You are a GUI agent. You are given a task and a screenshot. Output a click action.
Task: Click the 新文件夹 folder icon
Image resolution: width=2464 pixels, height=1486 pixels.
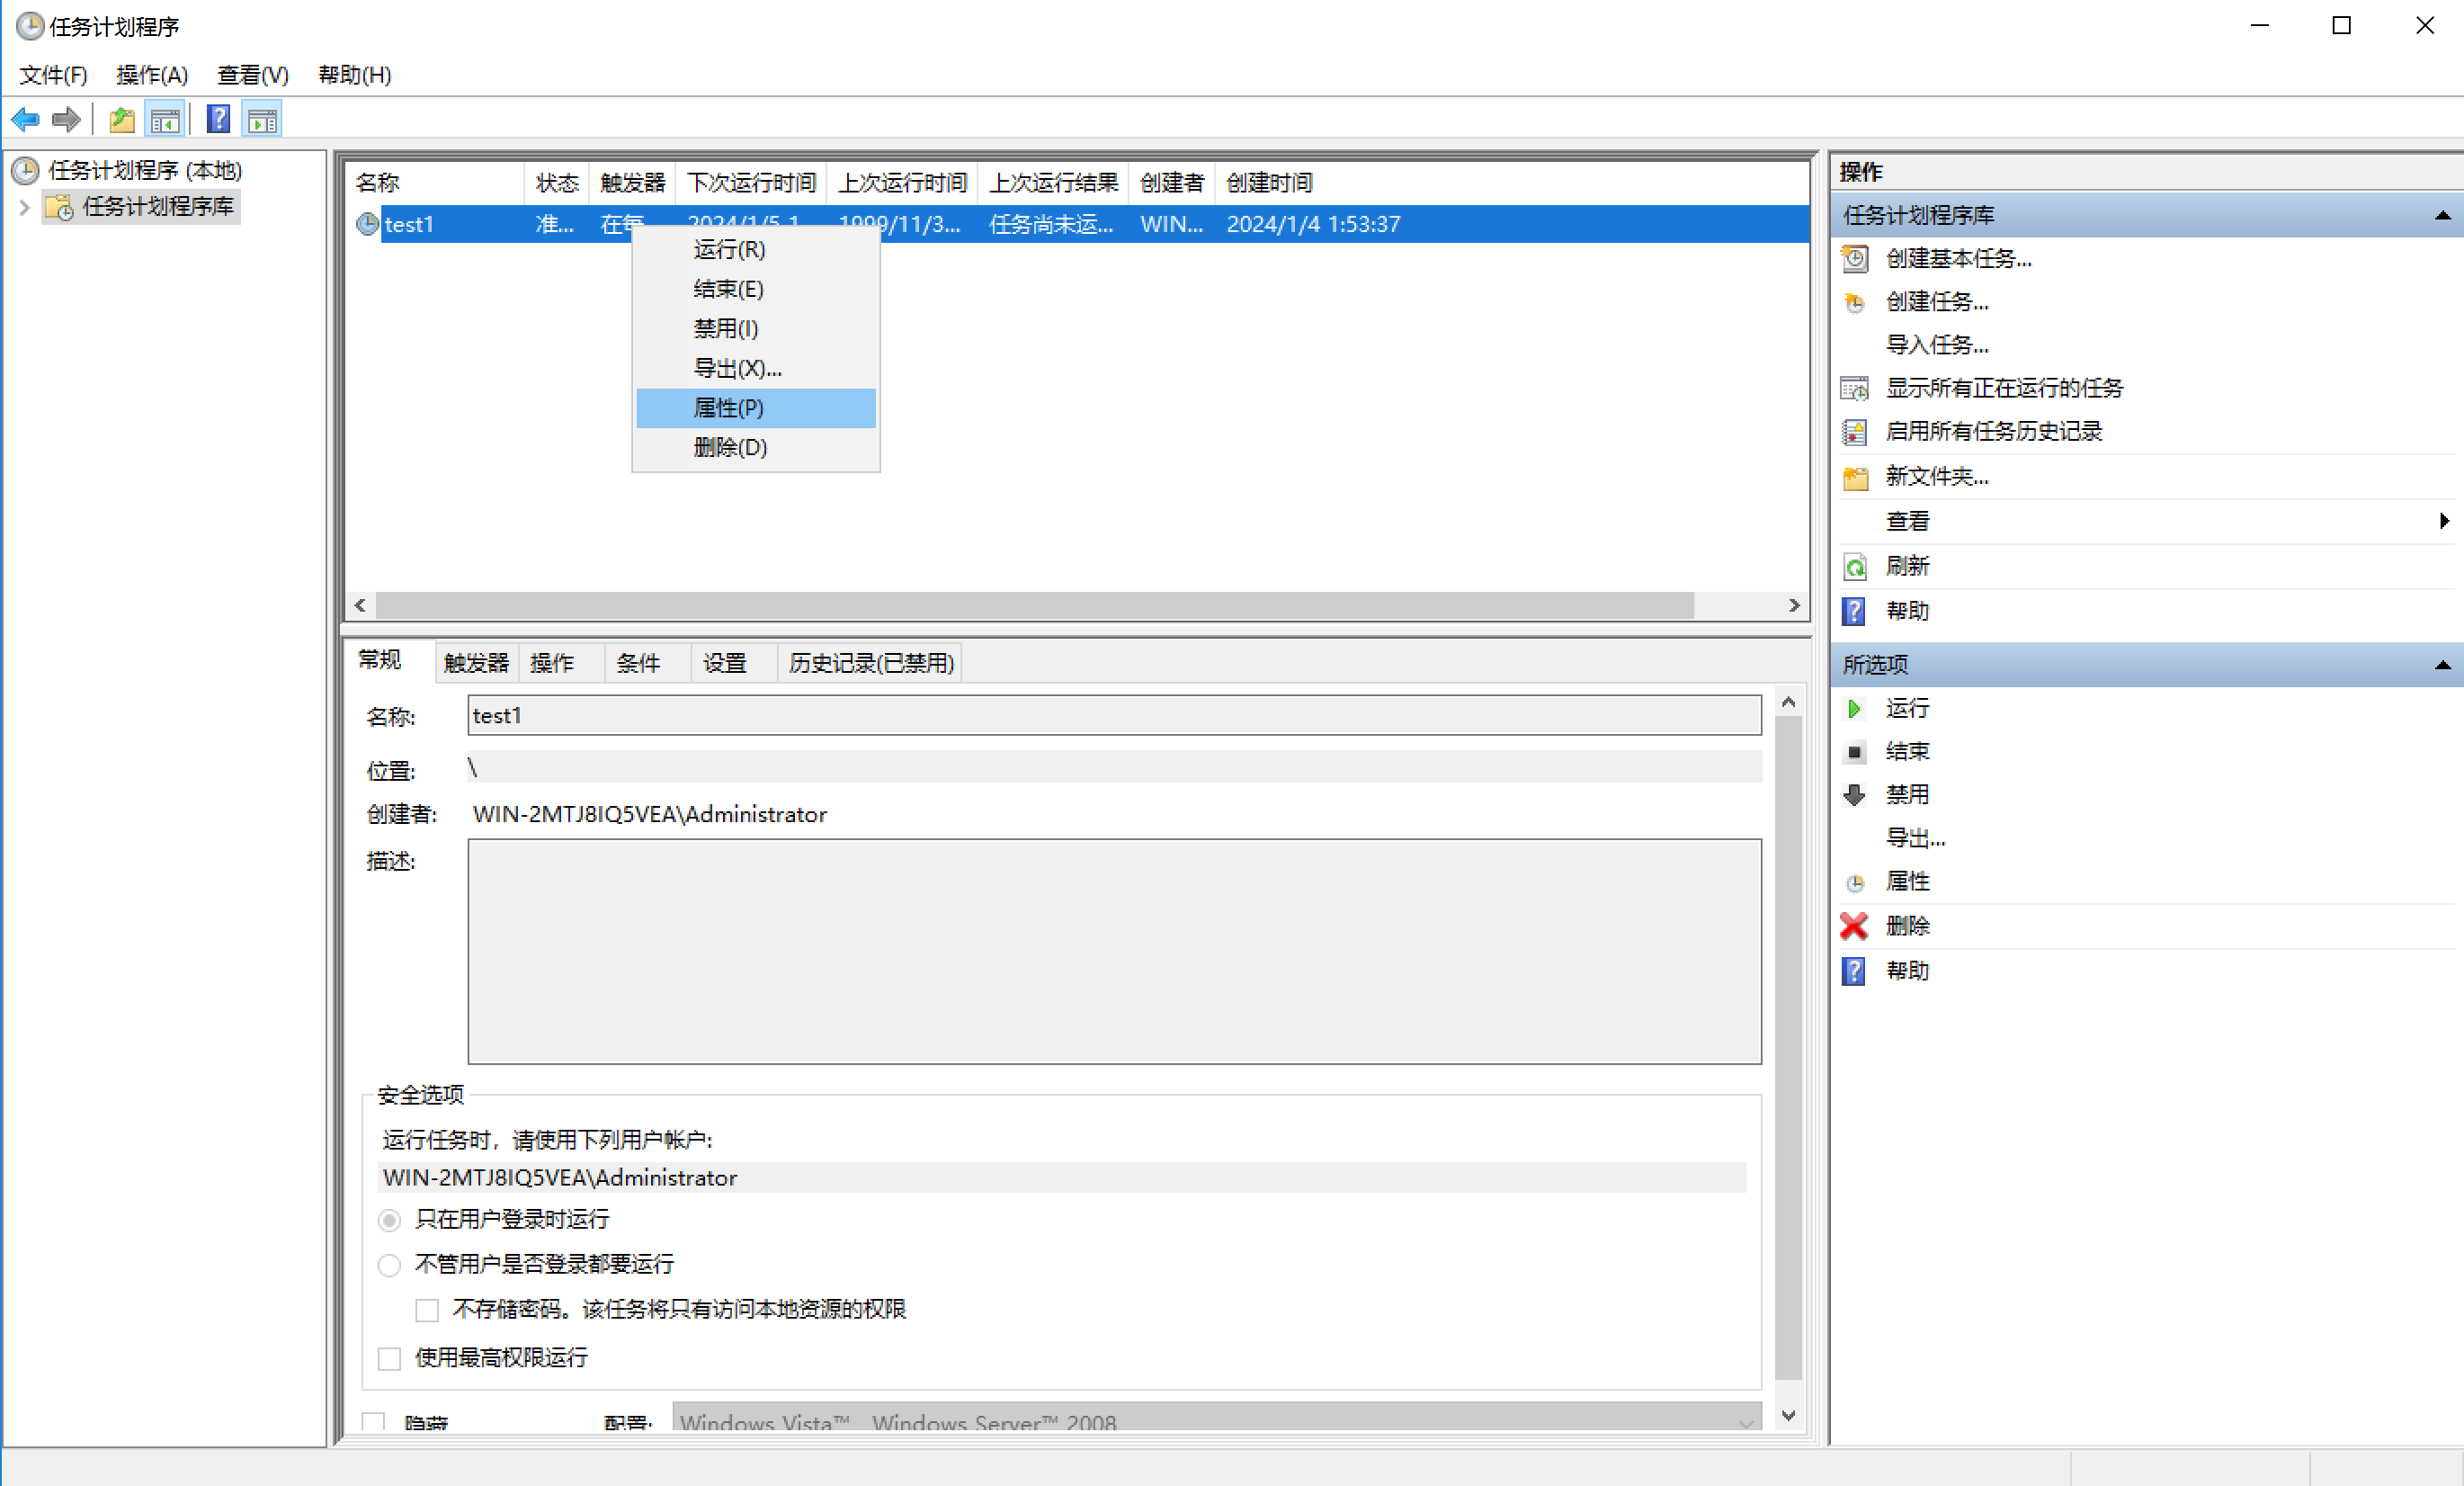1854,478
